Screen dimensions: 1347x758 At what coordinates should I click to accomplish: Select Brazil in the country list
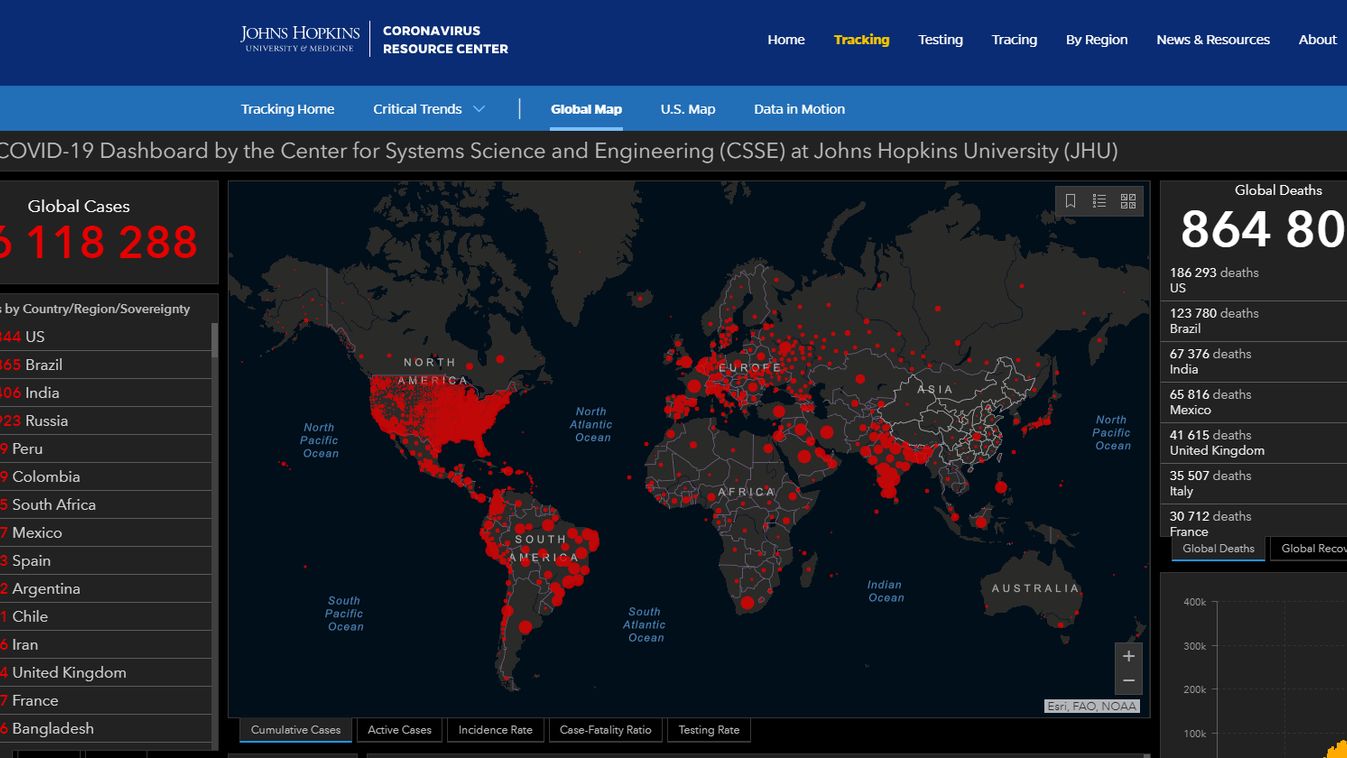point(105,365)
